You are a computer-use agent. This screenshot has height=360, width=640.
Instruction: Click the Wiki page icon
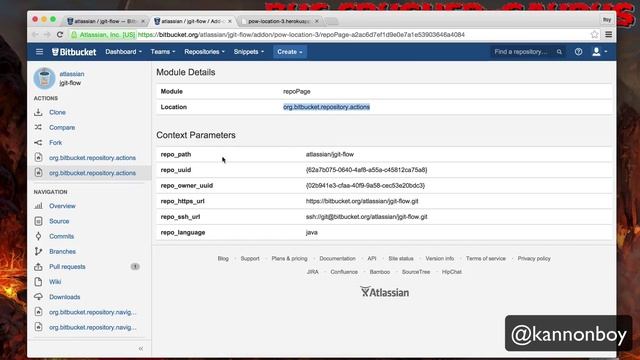[x=38, y=282]
